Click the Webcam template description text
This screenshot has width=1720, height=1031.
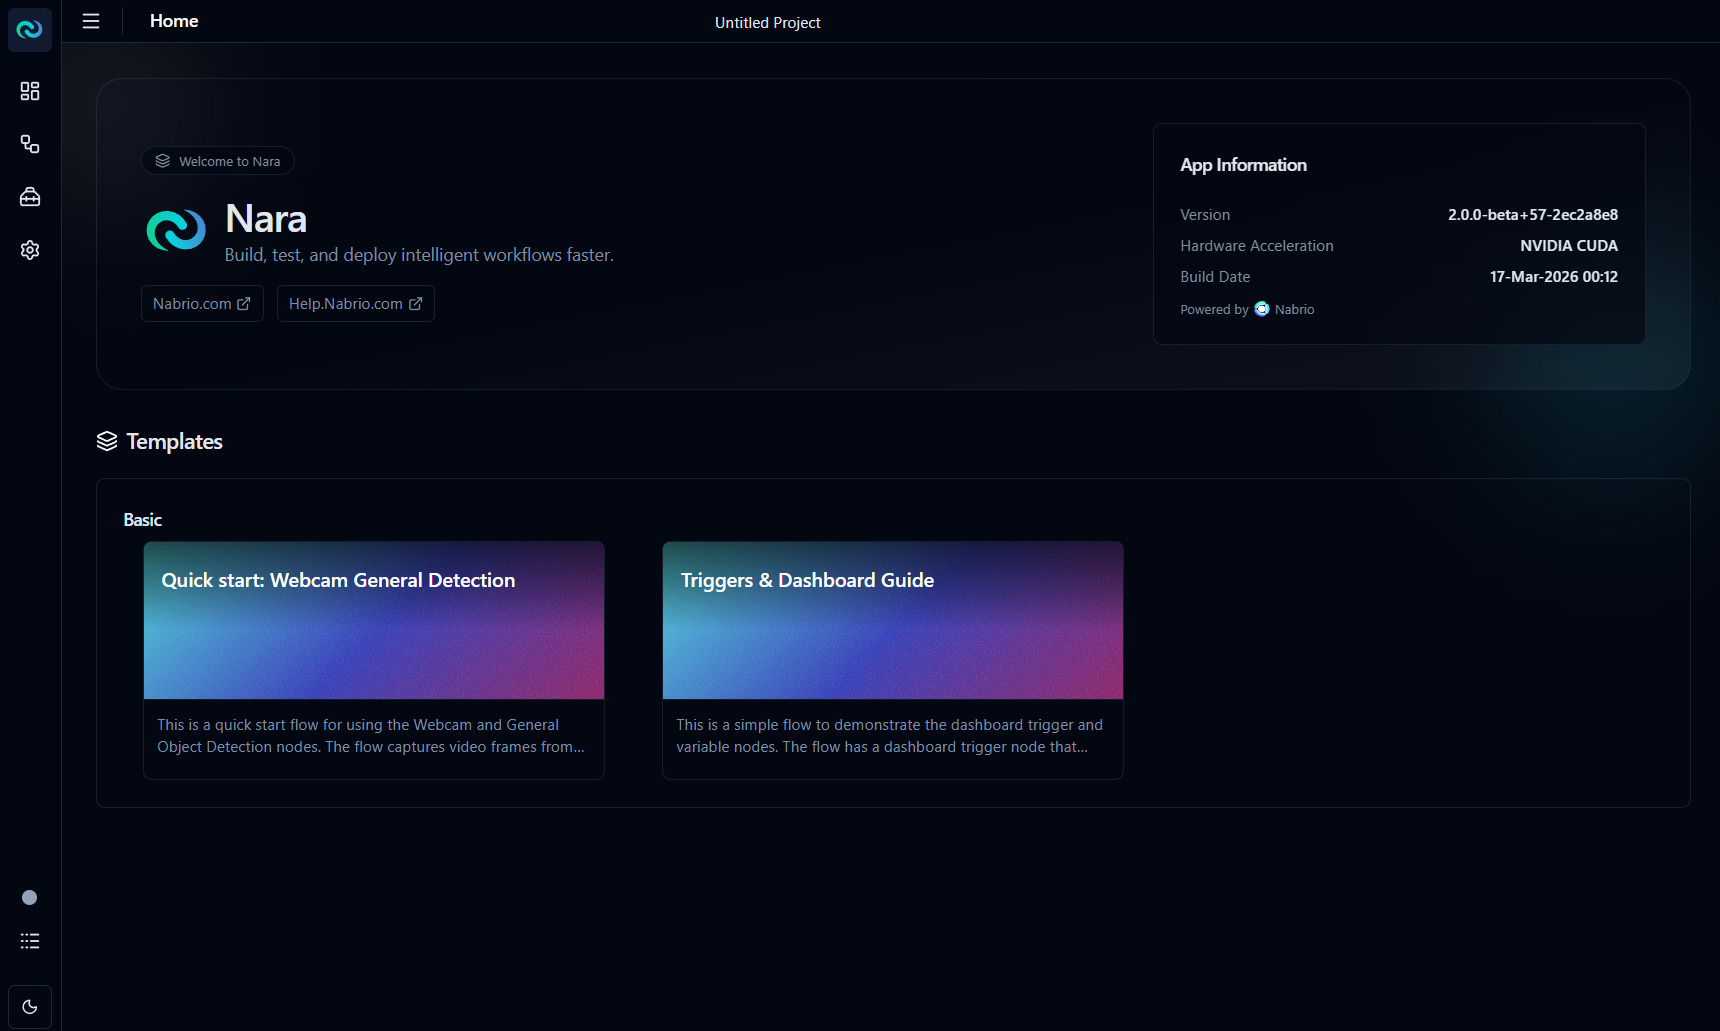371,736
